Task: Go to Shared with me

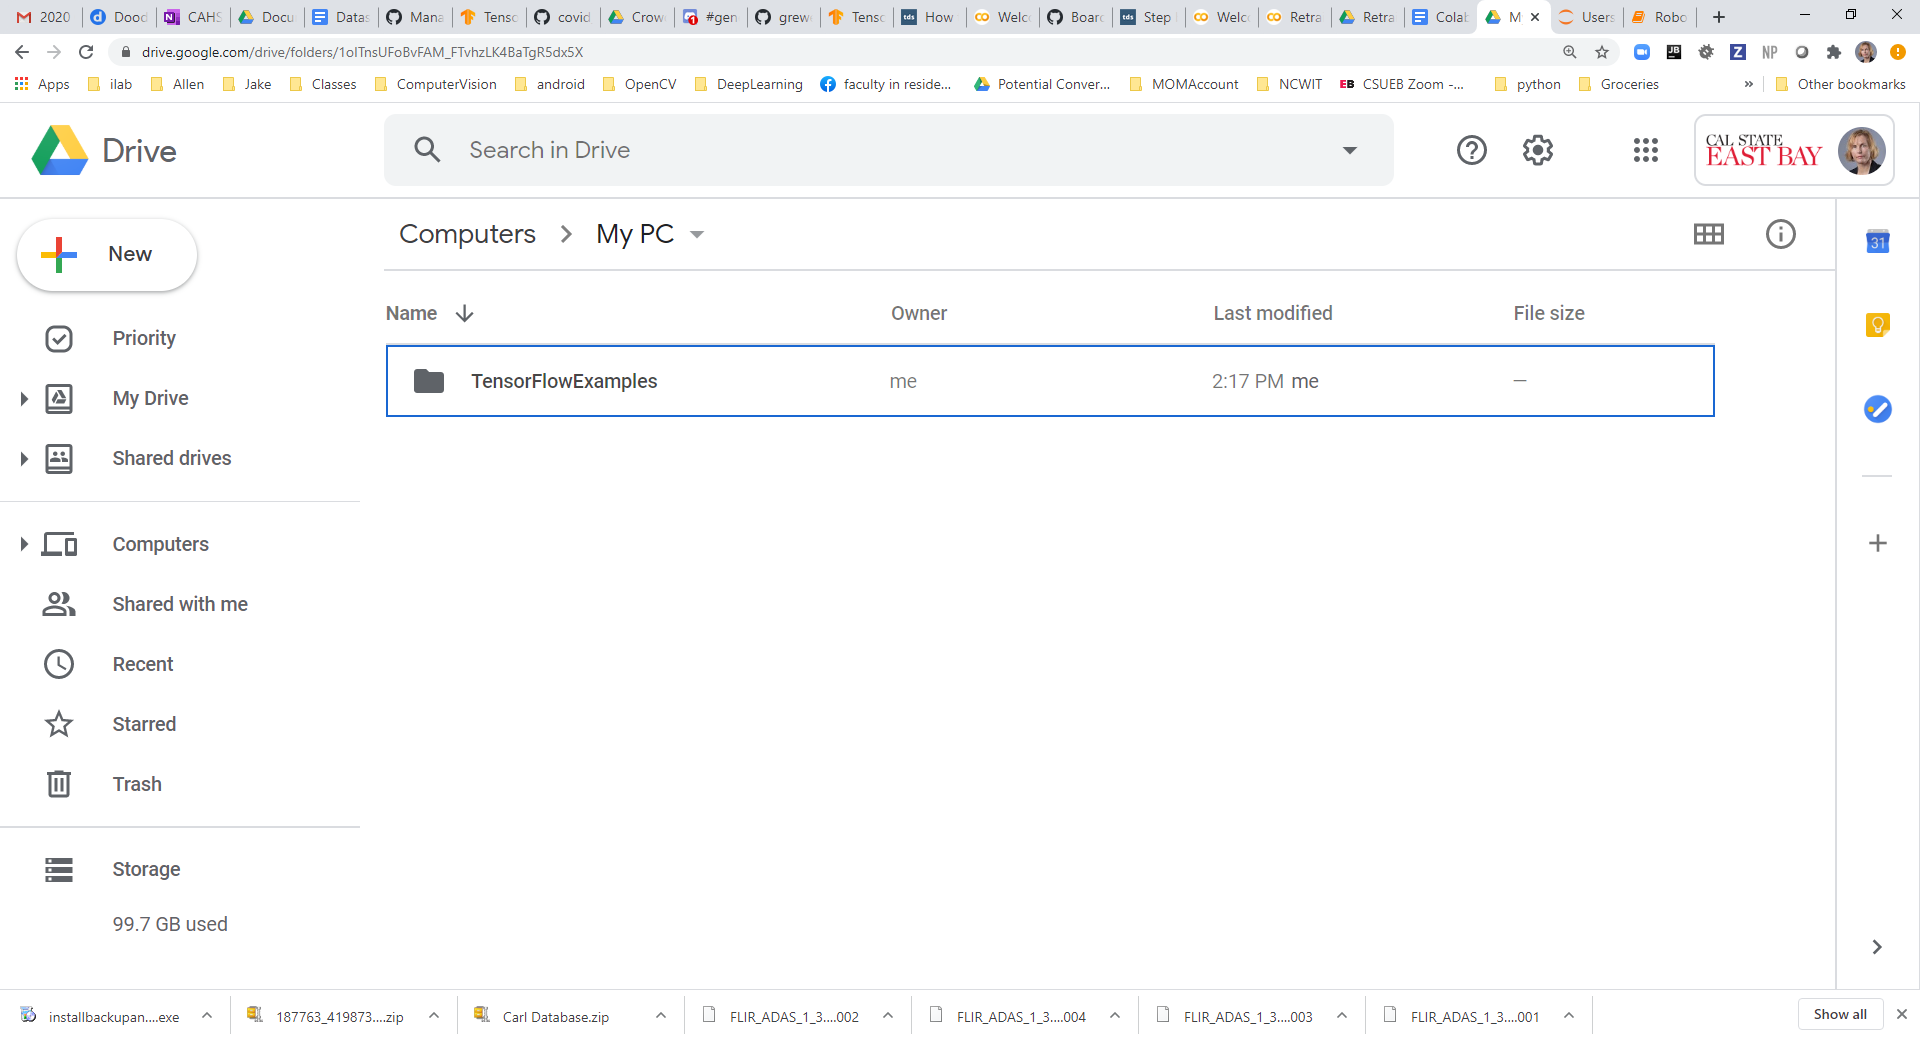Action: click(180, 604)
